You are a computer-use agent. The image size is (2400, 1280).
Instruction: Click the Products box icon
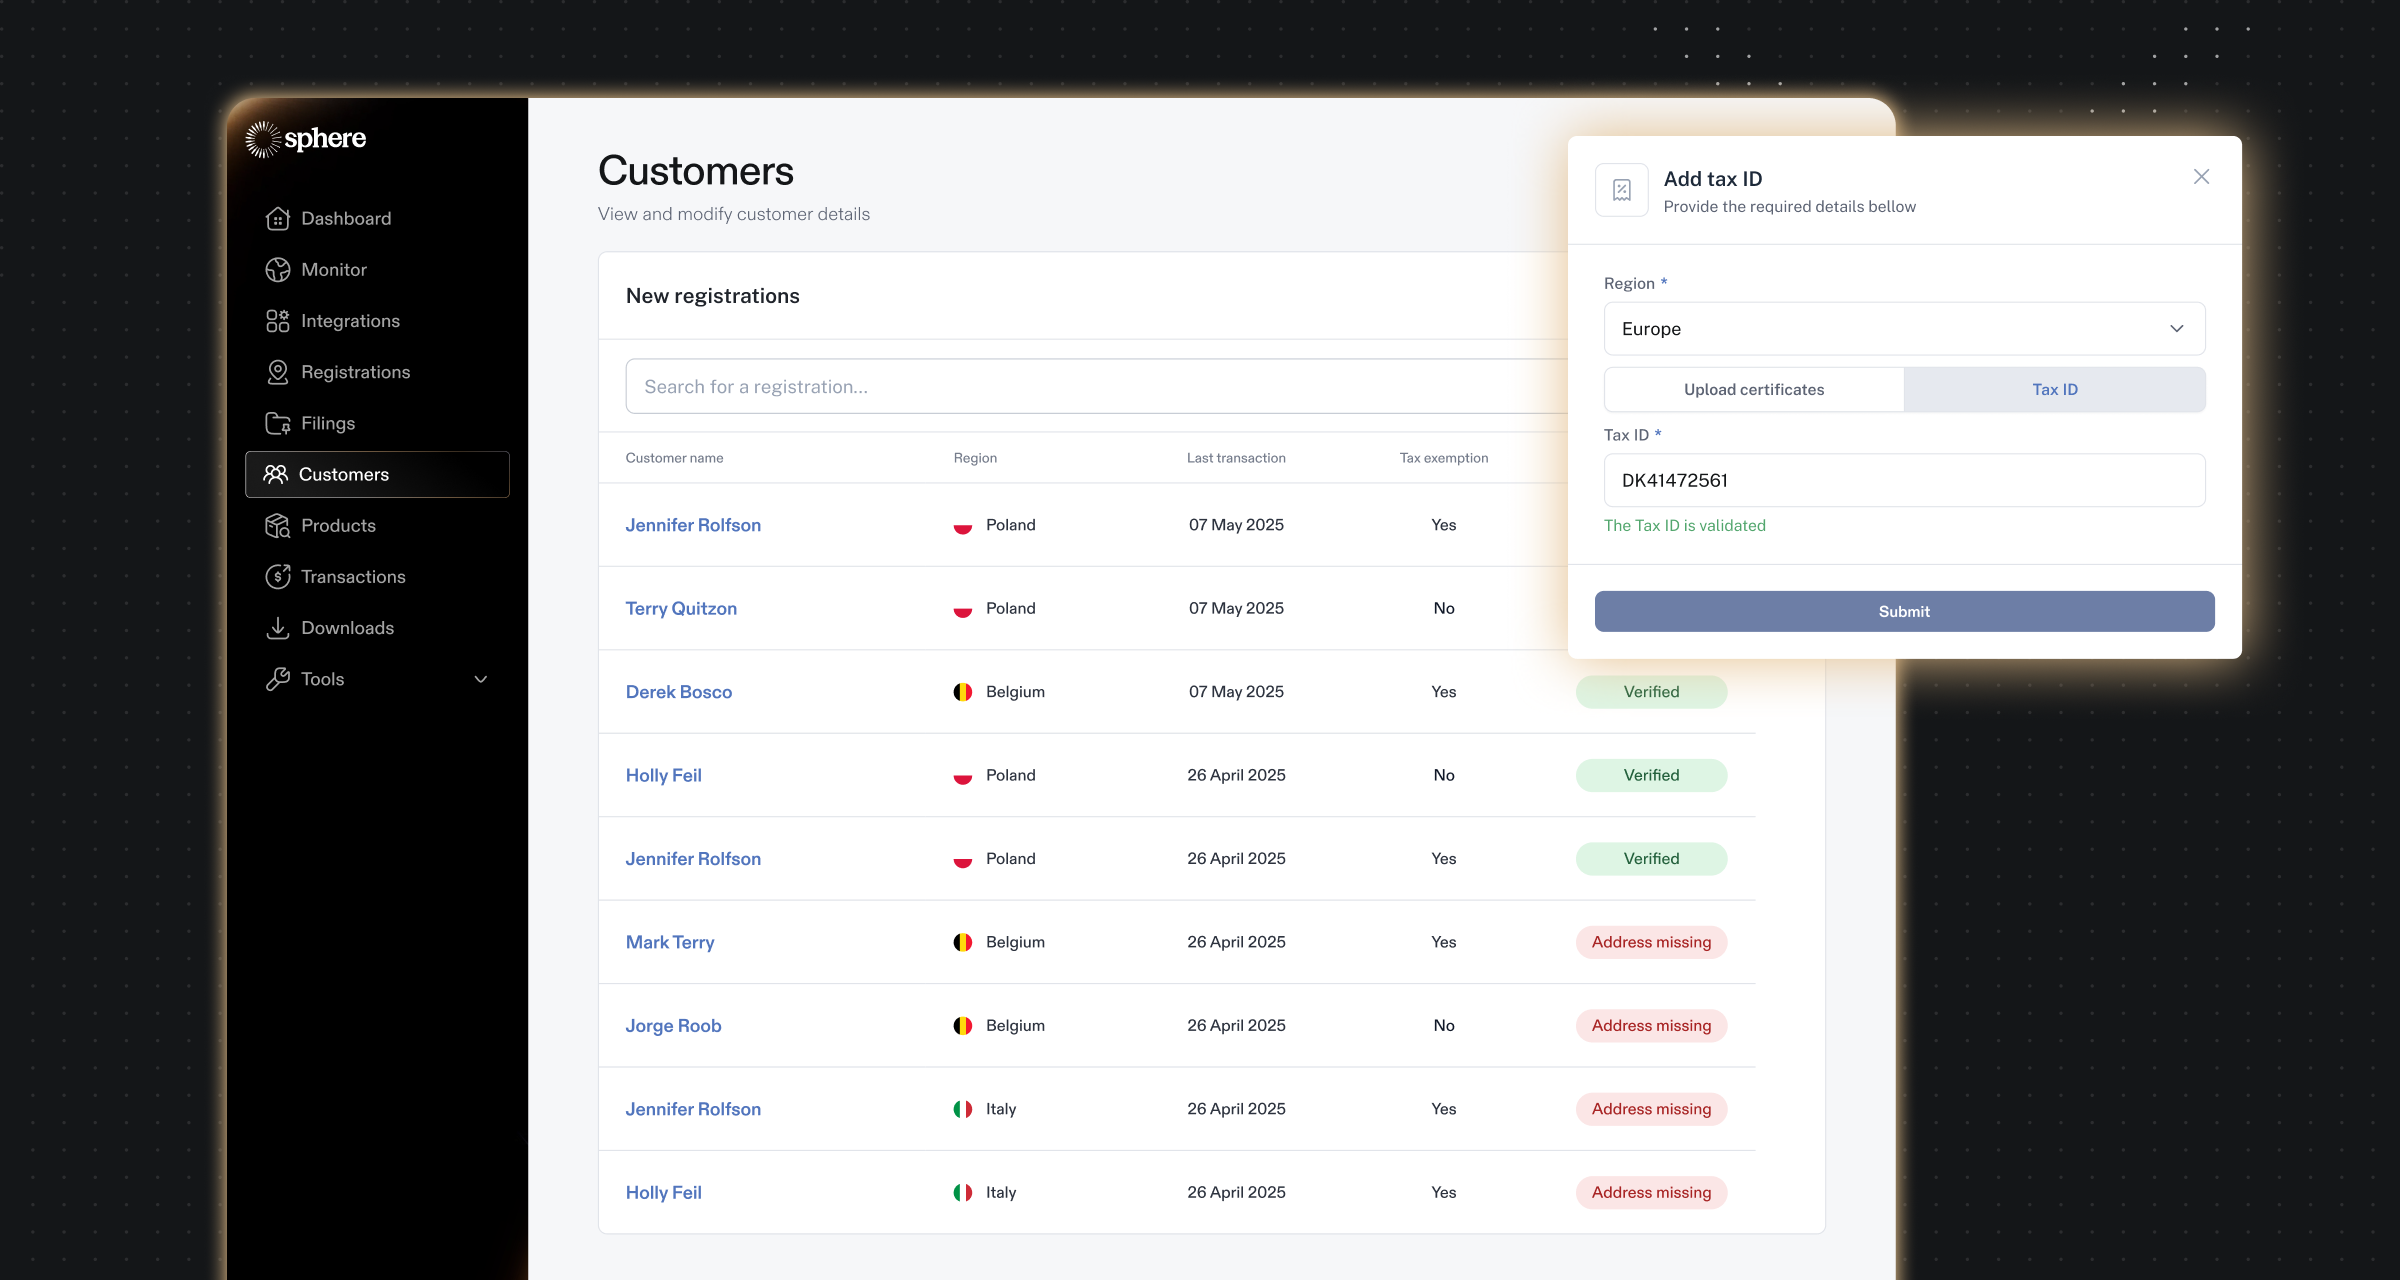[277, 526]
